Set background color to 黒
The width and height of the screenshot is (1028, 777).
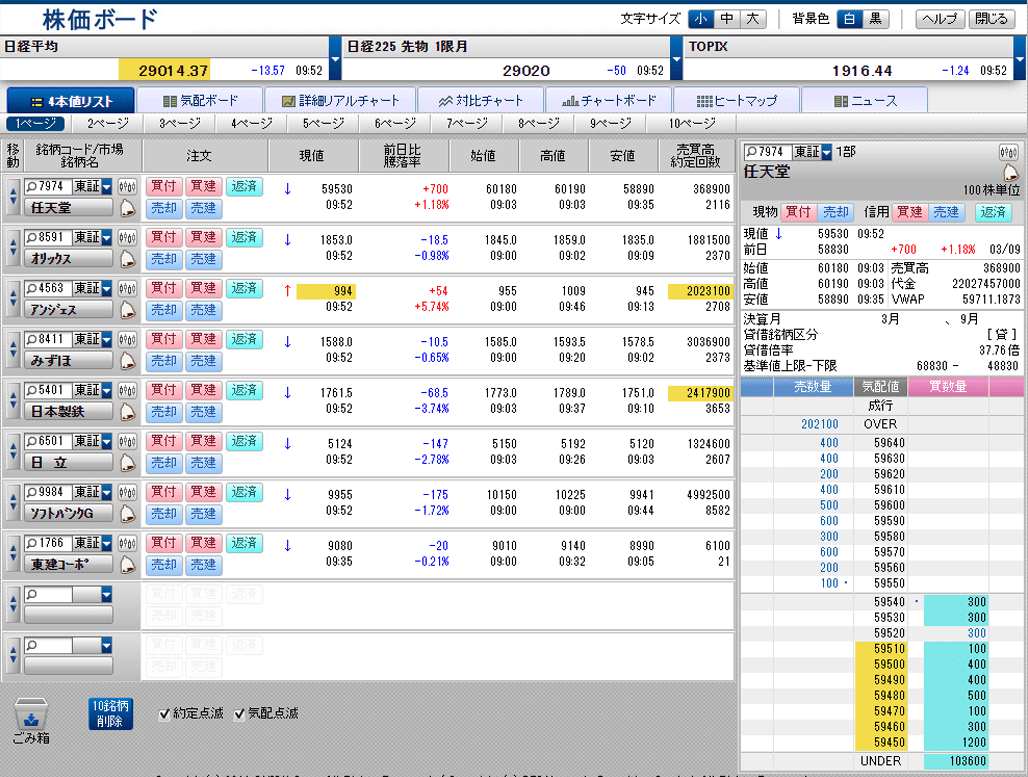pos(876,19)
